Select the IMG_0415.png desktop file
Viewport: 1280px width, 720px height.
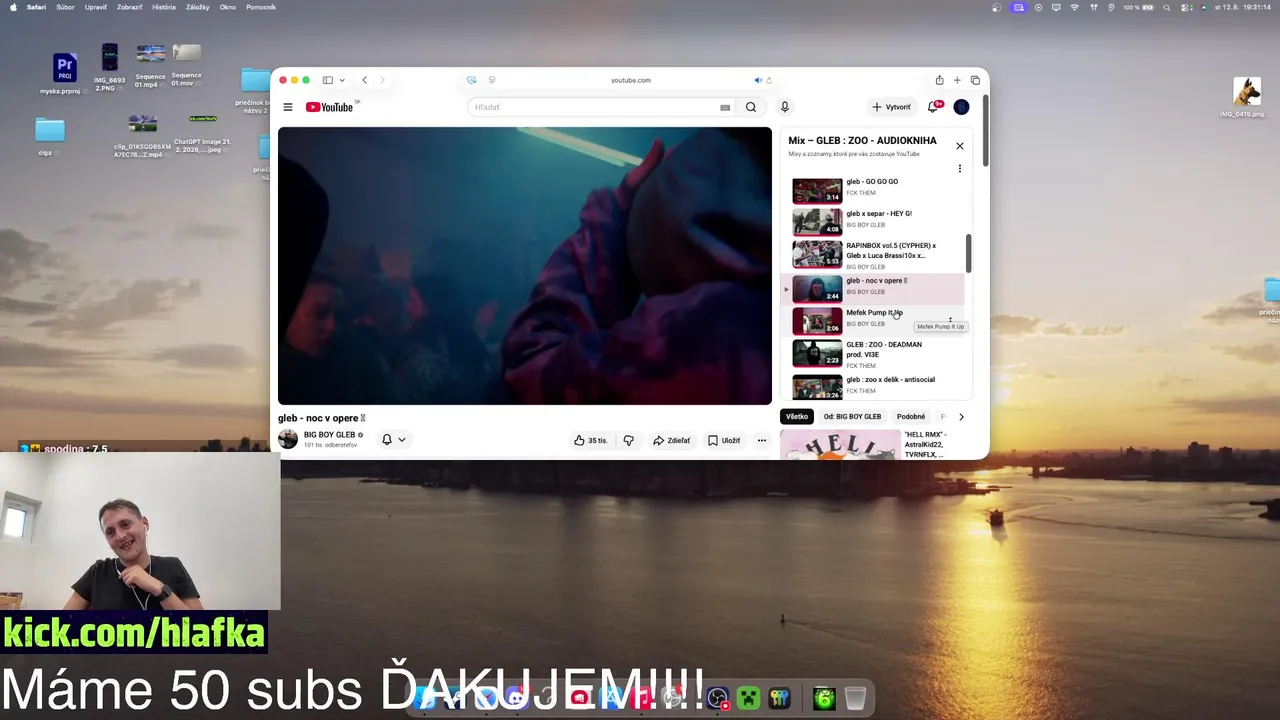point(1246,98)
